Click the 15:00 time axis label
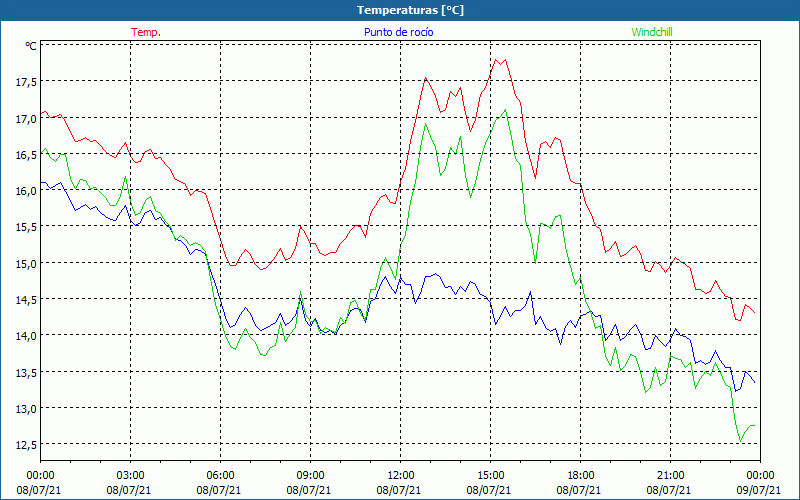Image resolution: width=800 pixels, height=500 pixels. pyautogui.click(x=490, y=475)
